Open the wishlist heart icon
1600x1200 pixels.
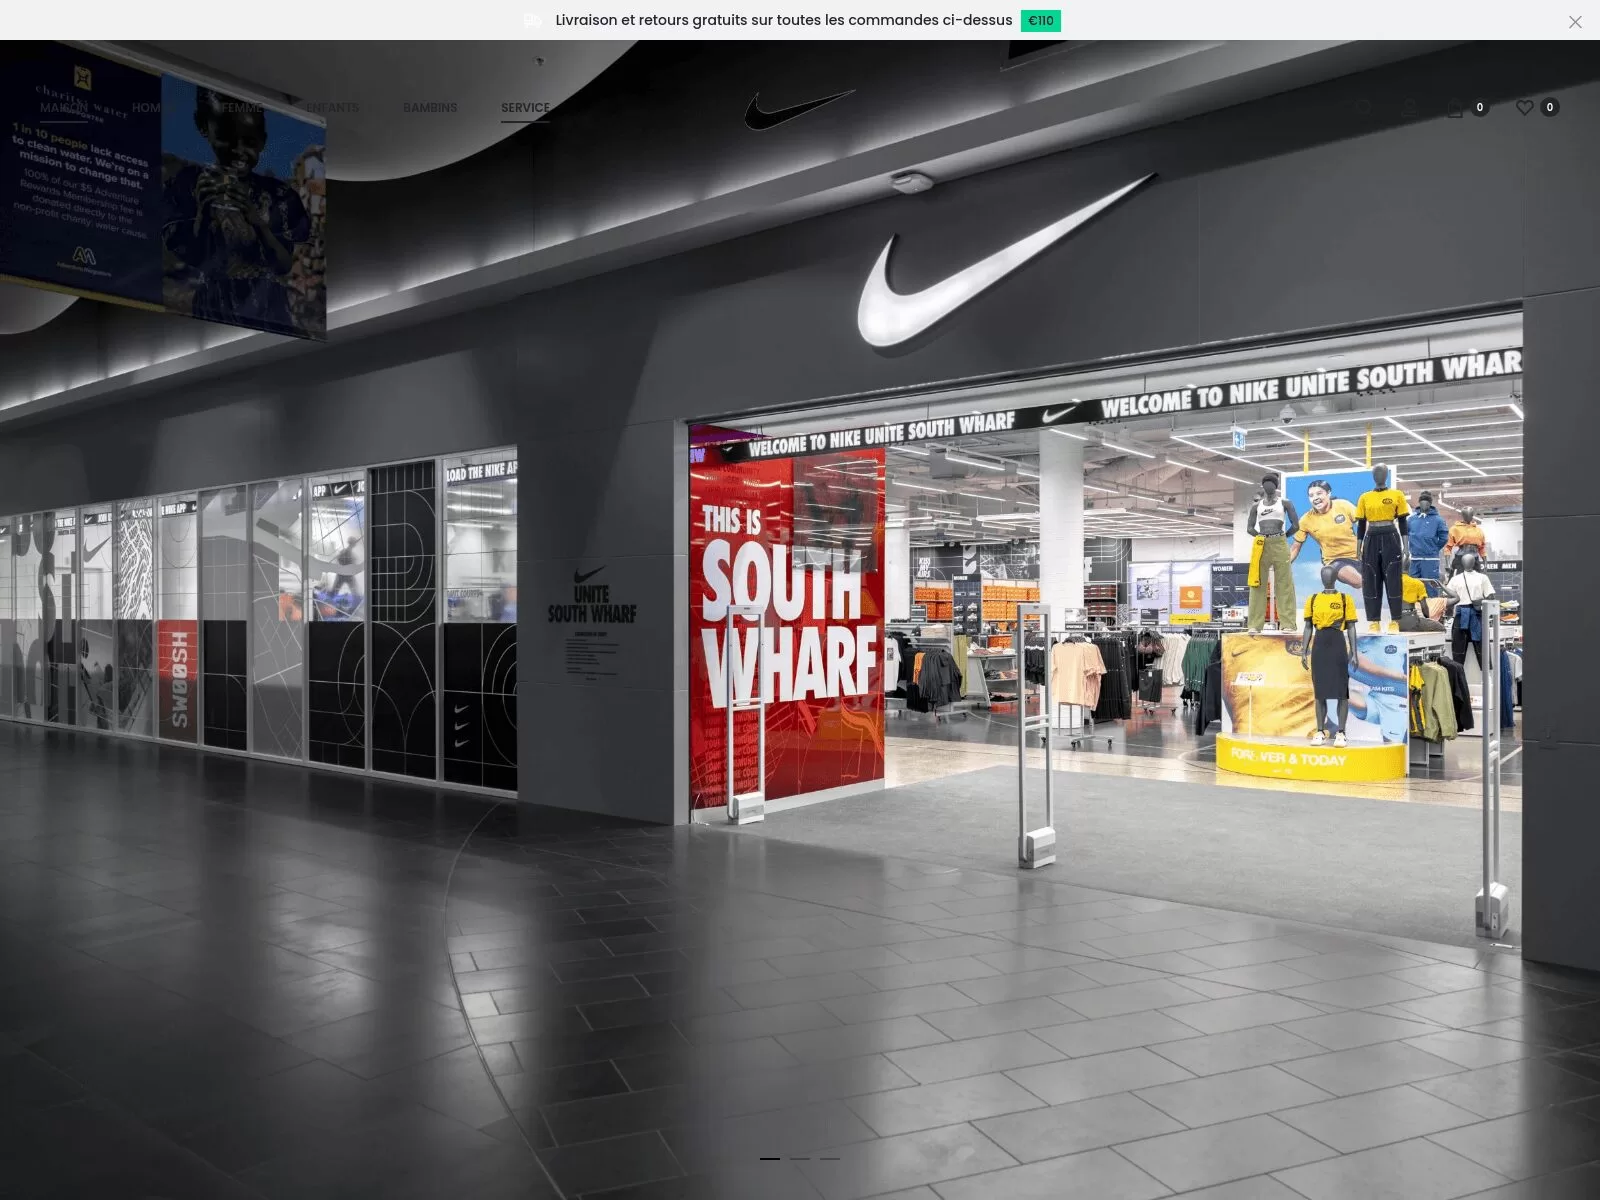pos(1524,108)
